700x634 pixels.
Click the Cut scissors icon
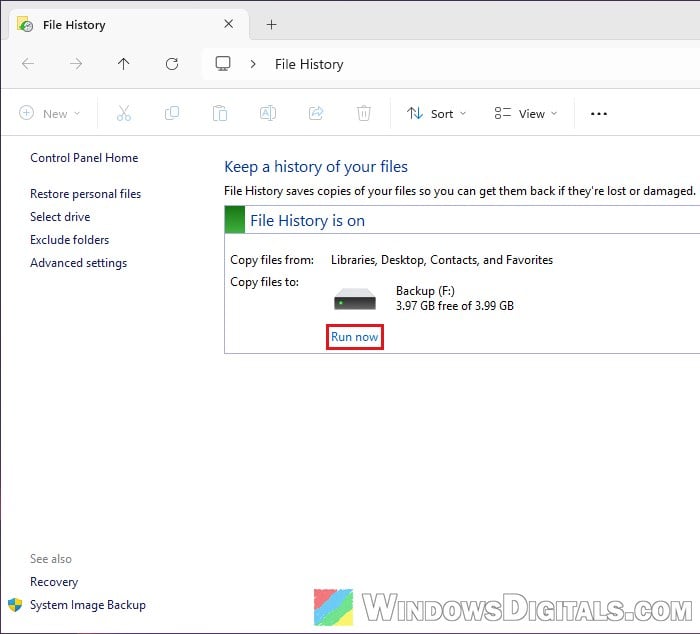point(124,113)
